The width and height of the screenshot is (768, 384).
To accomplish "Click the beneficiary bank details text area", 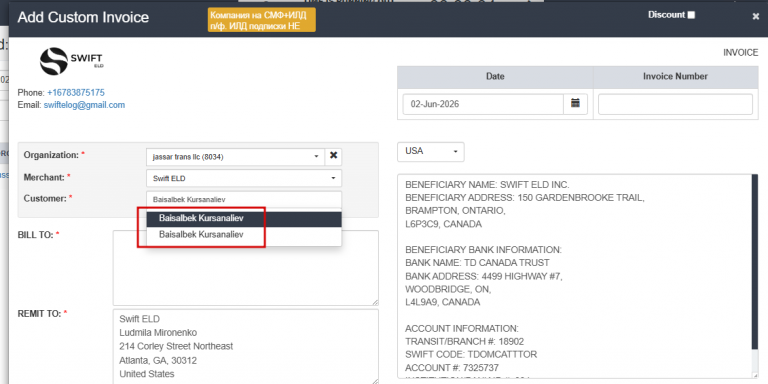I will (574, 276).
